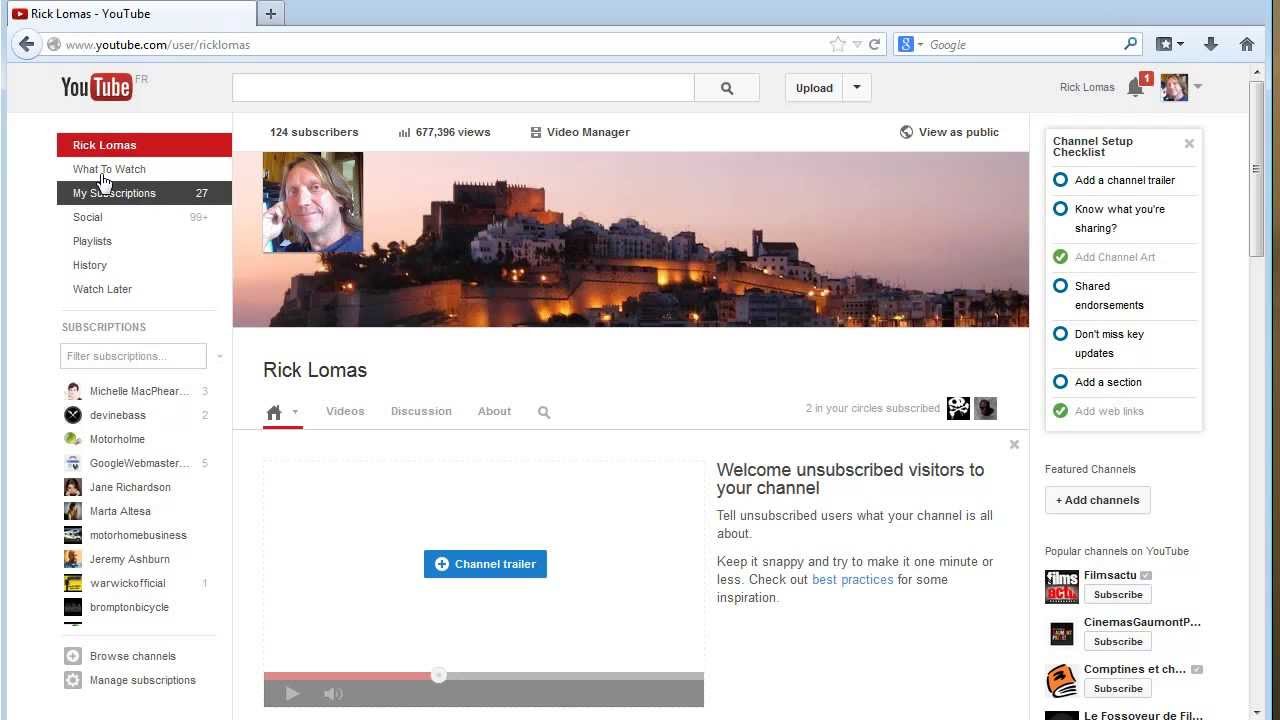Go to browser home page
The width and height of the screenshot is (1280, 720).
1246,44
